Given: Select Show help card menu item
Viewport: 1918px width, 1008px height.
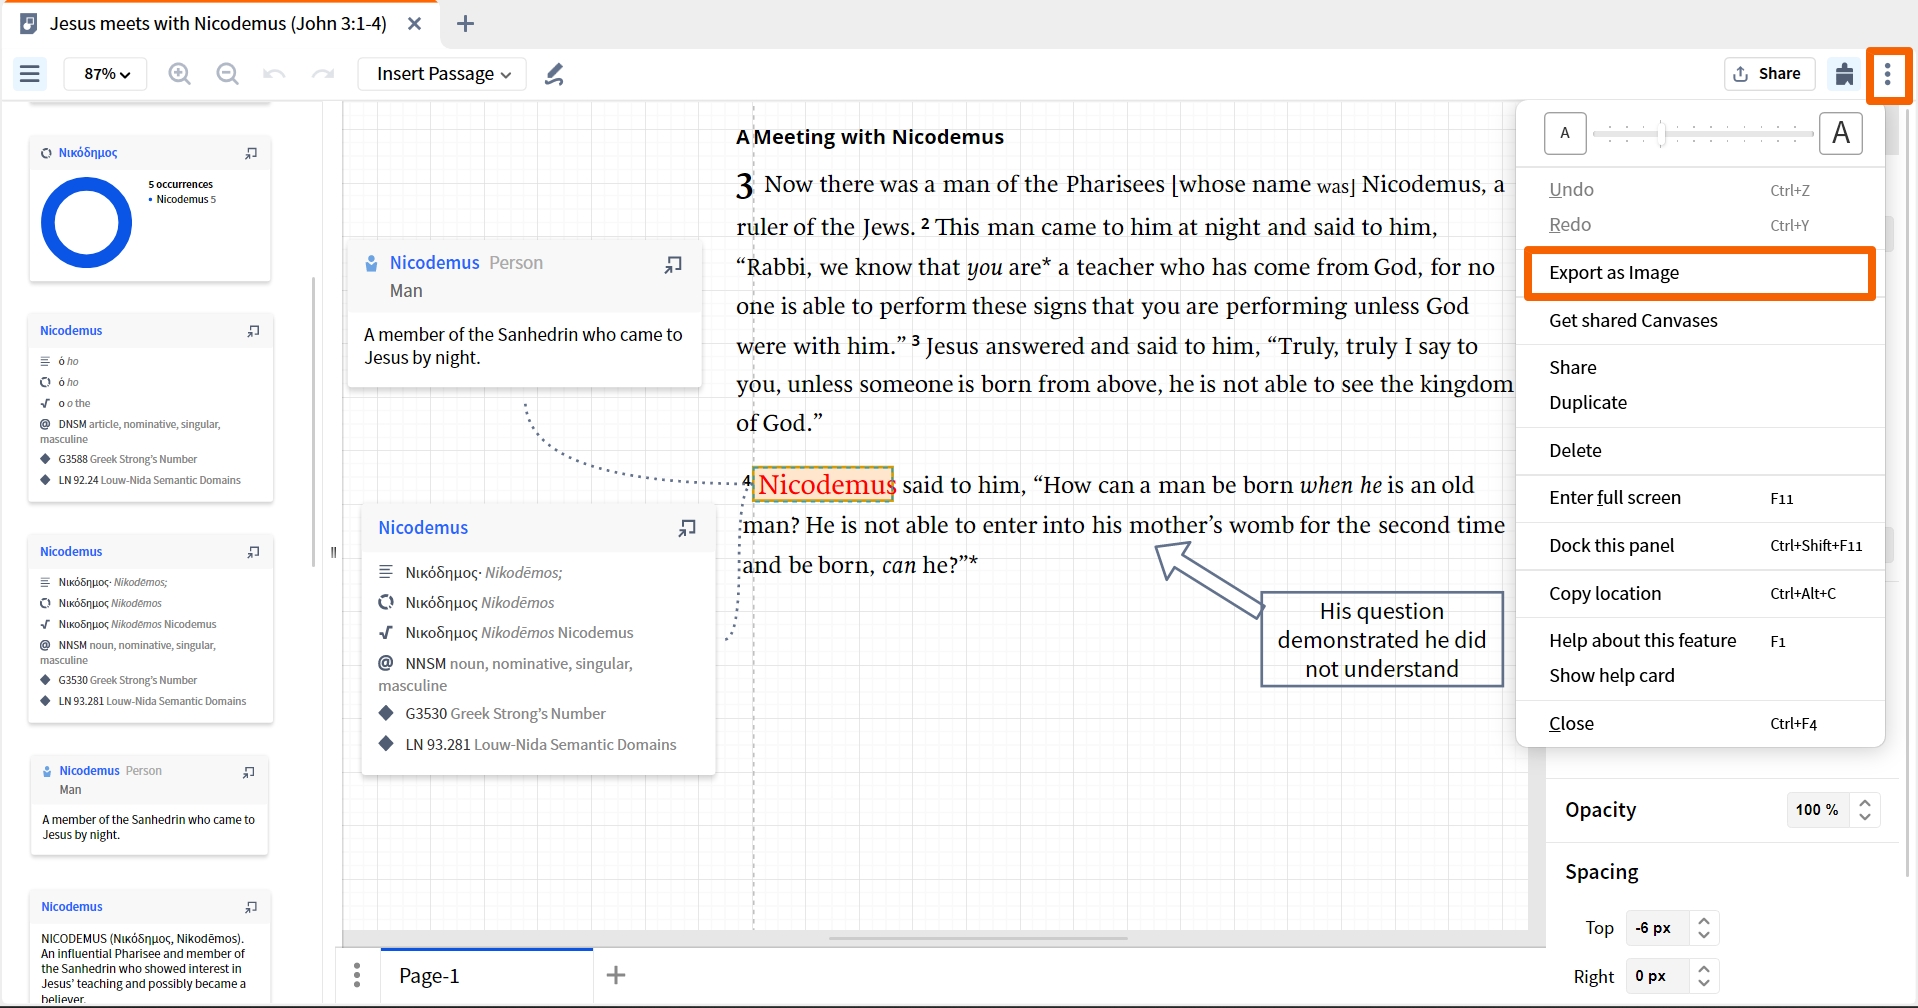Looking at the screenshot, I should (x=1700, y=676).
